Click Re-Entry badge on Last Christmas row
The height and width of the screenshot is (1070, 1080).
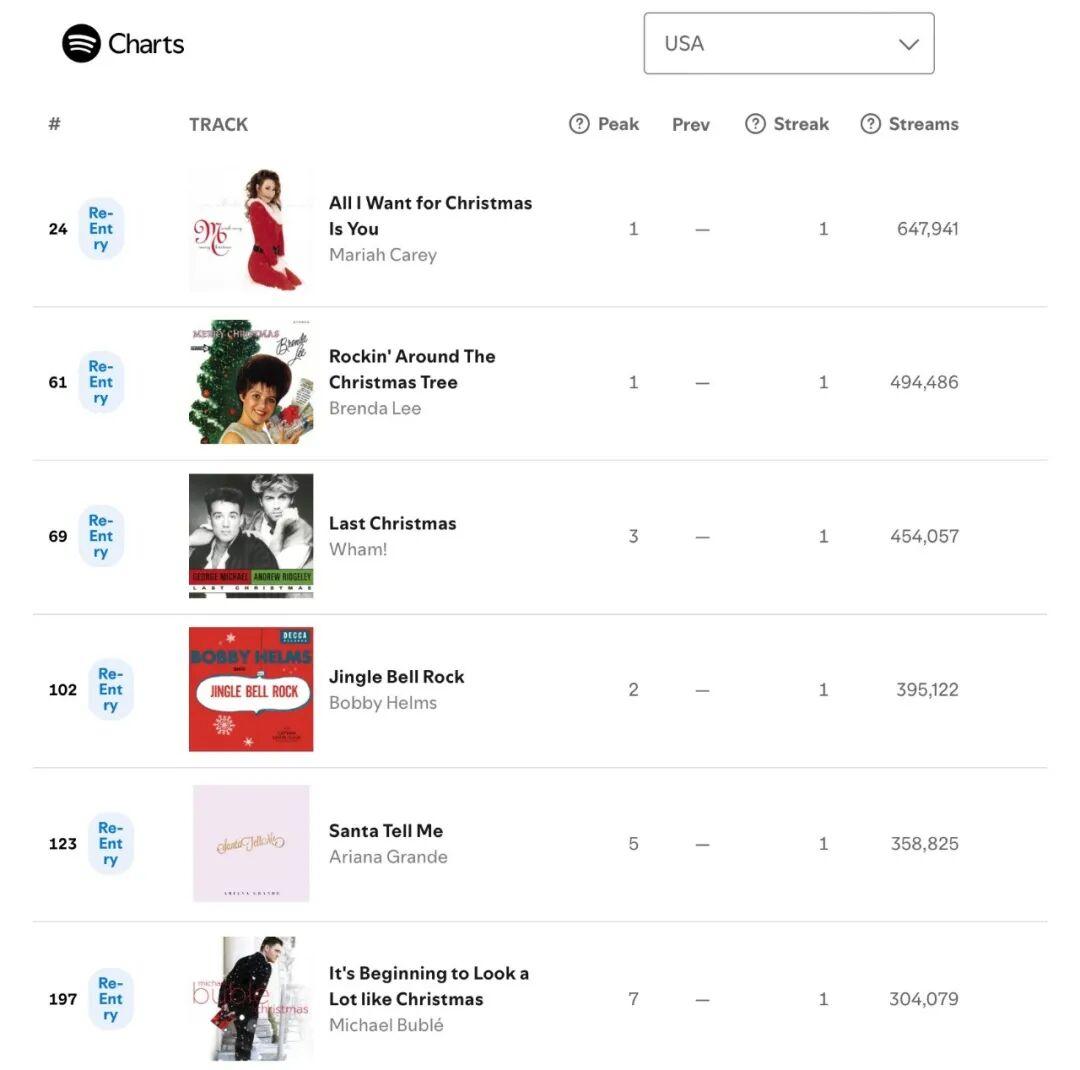pyautogui.click(x=101, y=536)
